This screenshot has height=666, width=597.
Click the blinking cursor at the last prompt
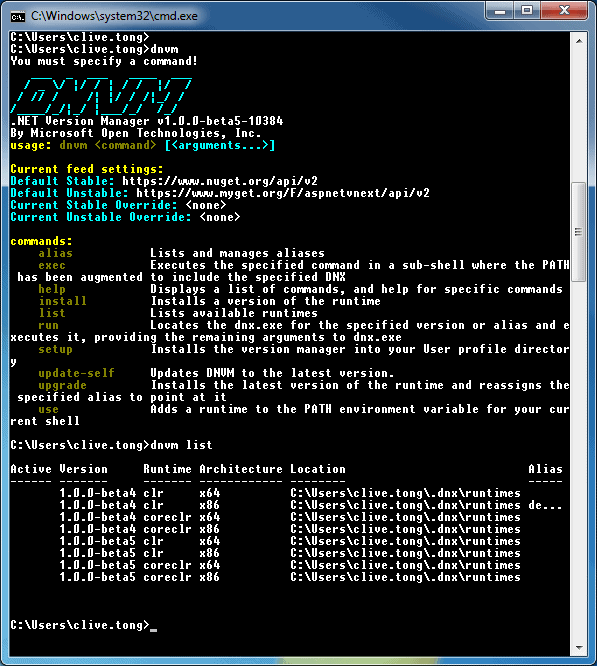click(153, 630)
